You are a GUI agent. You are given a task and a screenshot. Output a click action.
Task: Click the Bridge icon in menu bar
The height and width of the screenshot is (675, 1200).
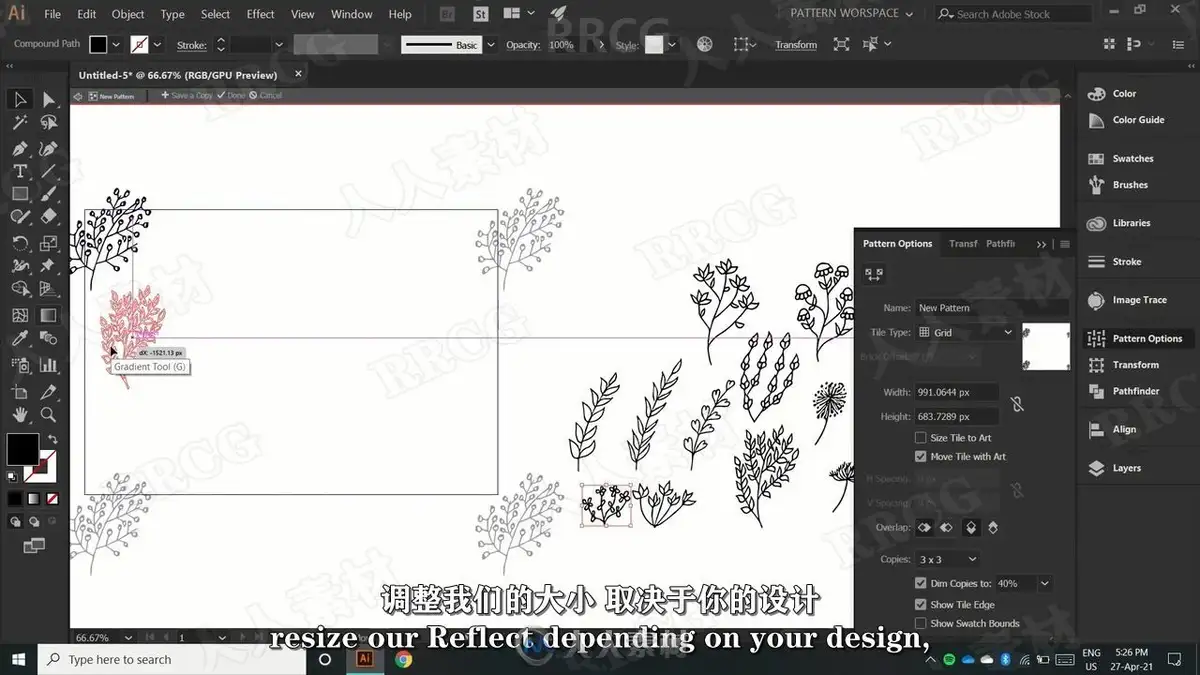pos(448,14)
